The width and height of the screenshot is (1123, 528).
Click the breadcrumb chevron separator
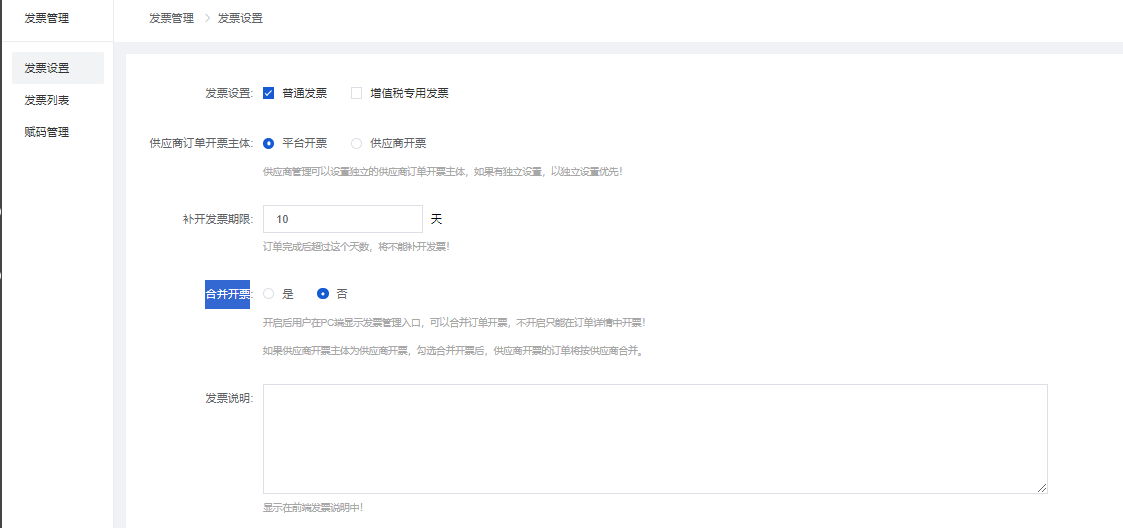pos(206,18)
